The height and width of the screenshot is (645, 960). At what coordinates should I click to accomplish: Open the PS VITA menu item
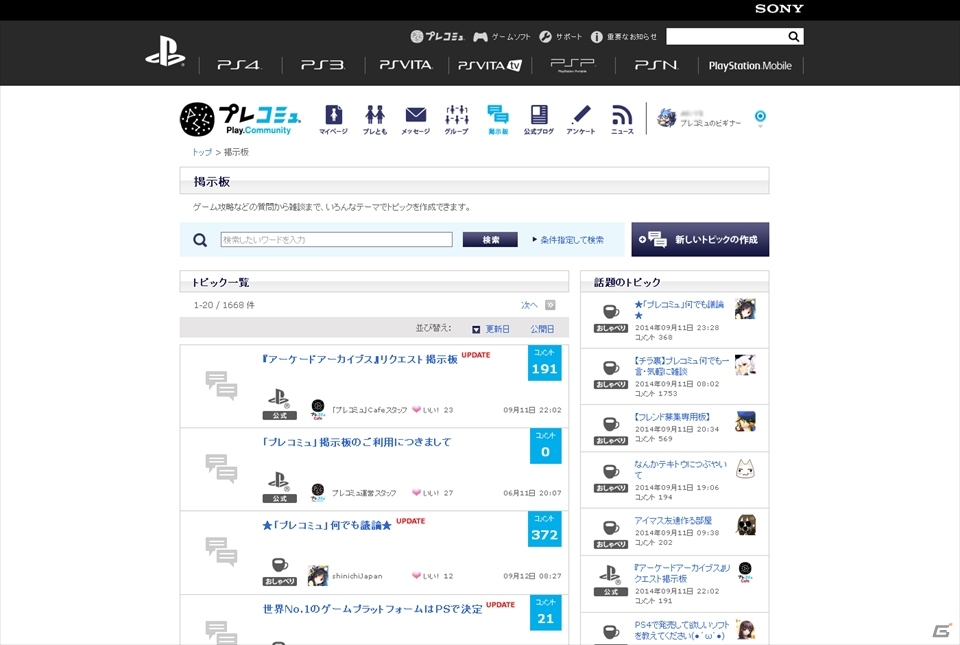click(406, 65)
